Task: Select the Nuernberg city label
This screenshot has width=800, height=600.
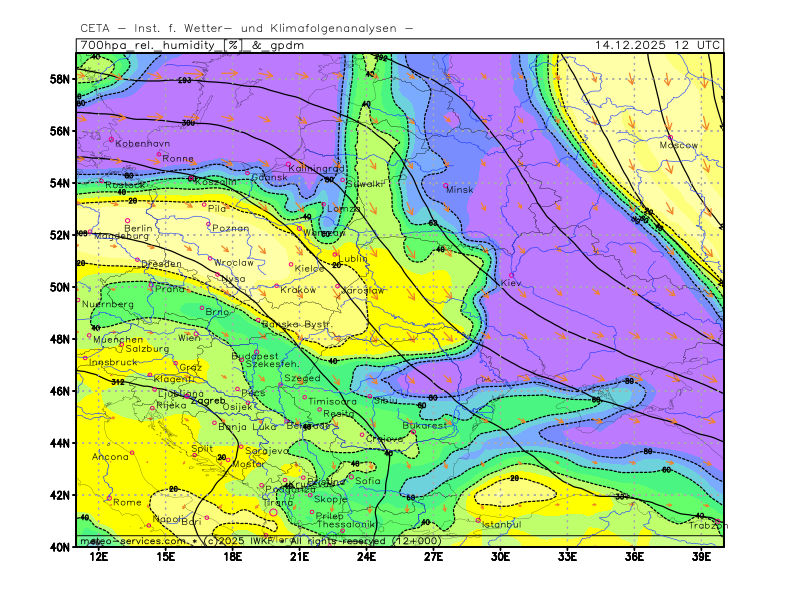Action: 107,304
